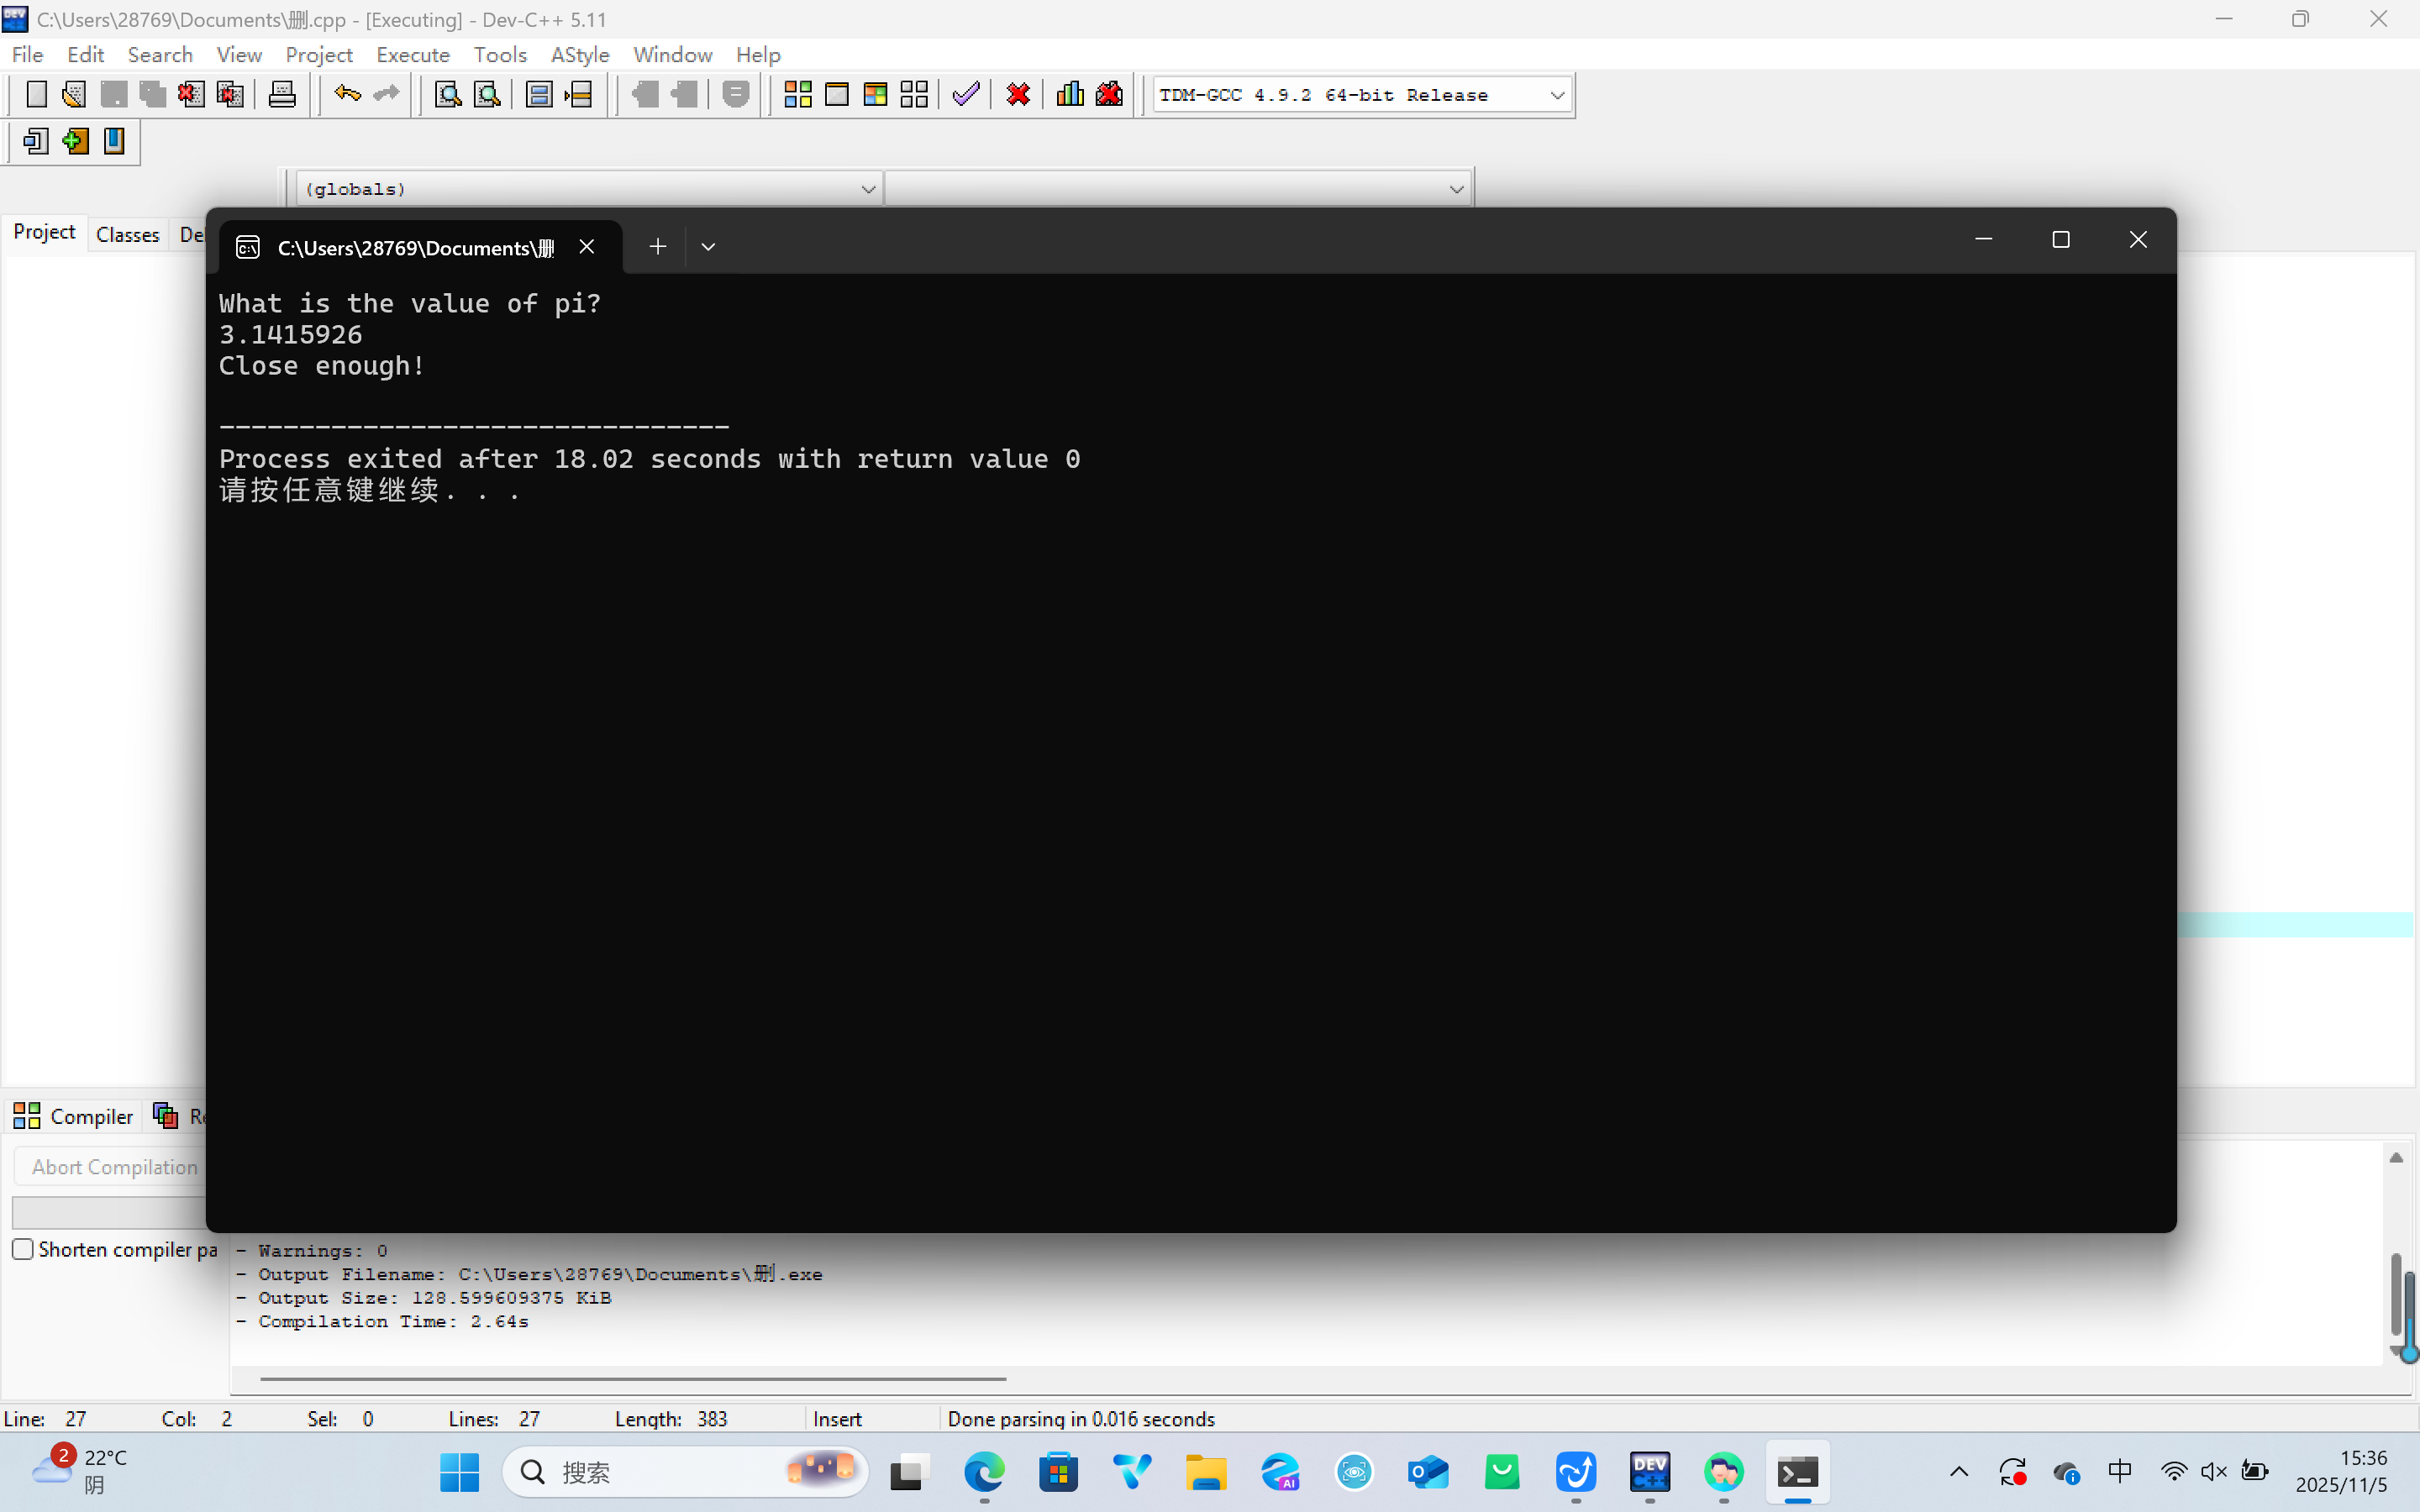Open the Execute menu

point(412,55)
